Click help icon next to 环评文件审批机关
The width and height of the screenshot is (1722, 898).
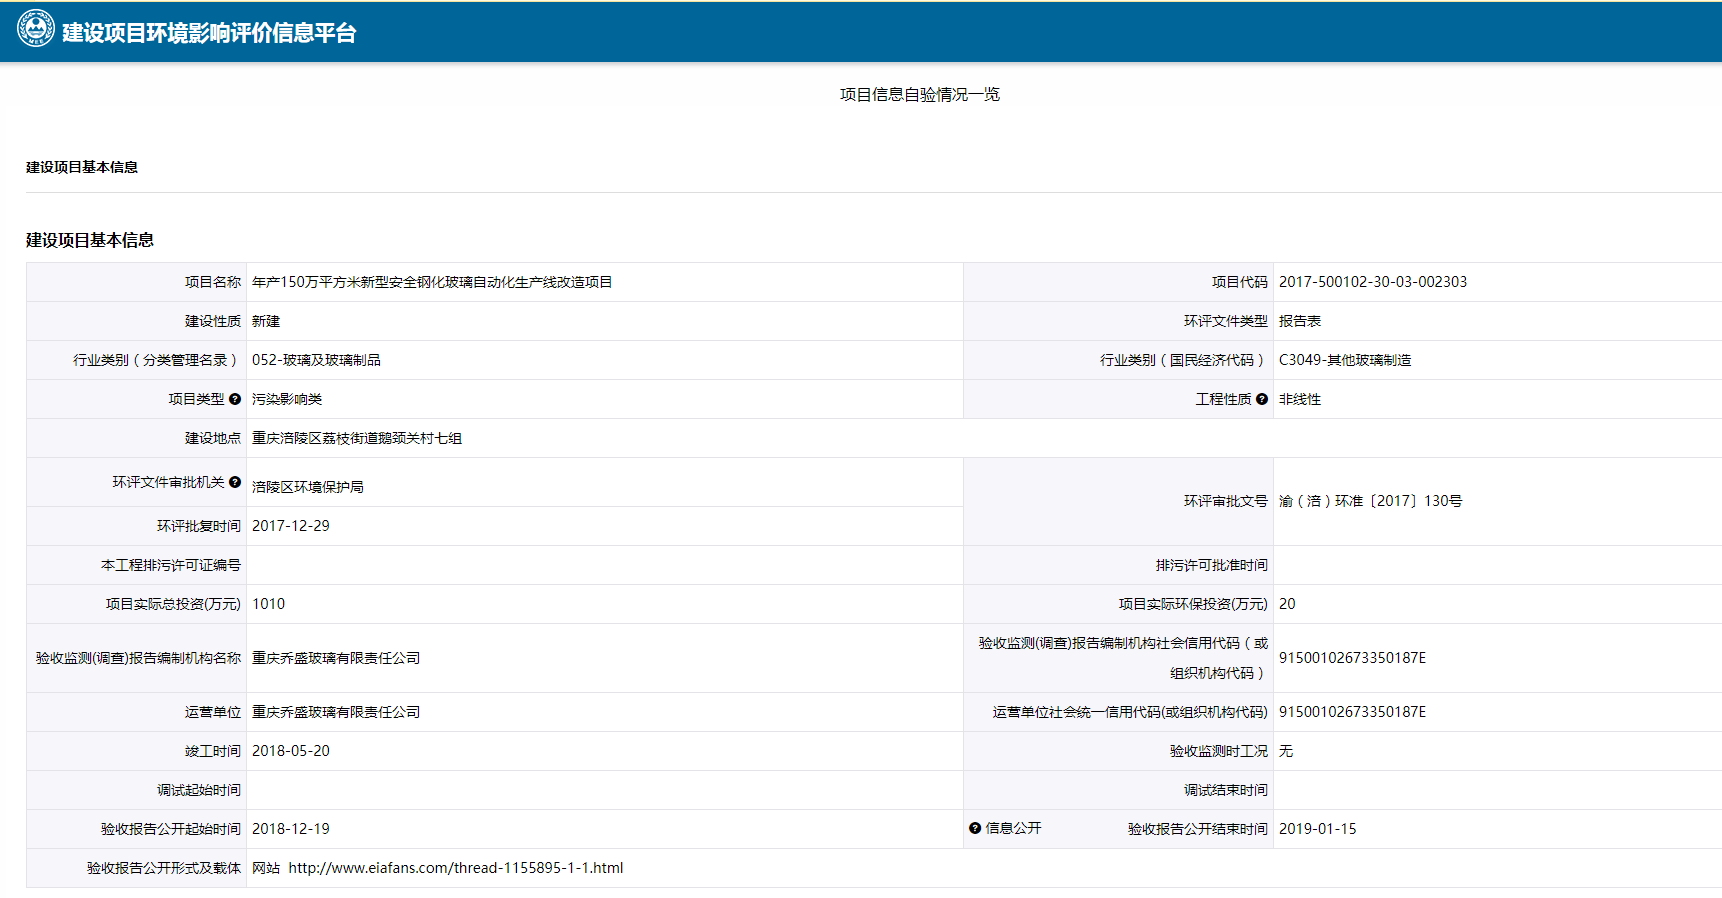[x=235, y=482]
